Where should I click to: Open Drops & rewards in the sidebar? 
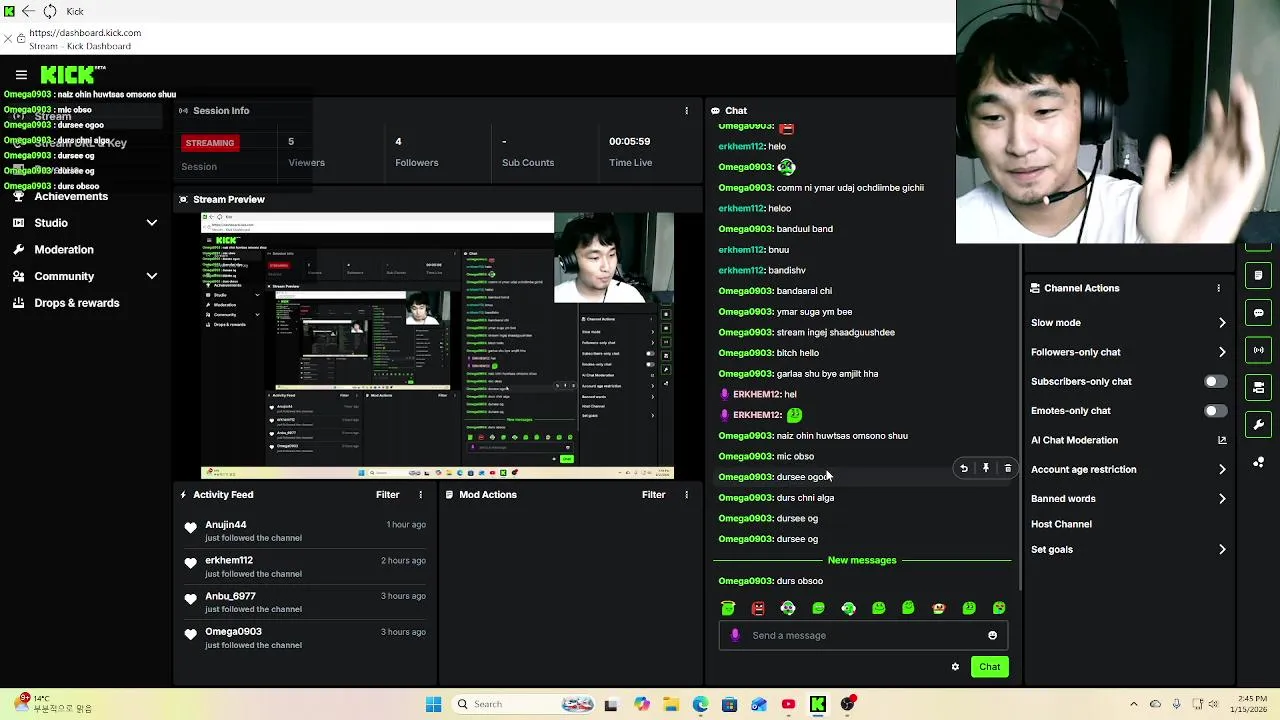point(76,303)
